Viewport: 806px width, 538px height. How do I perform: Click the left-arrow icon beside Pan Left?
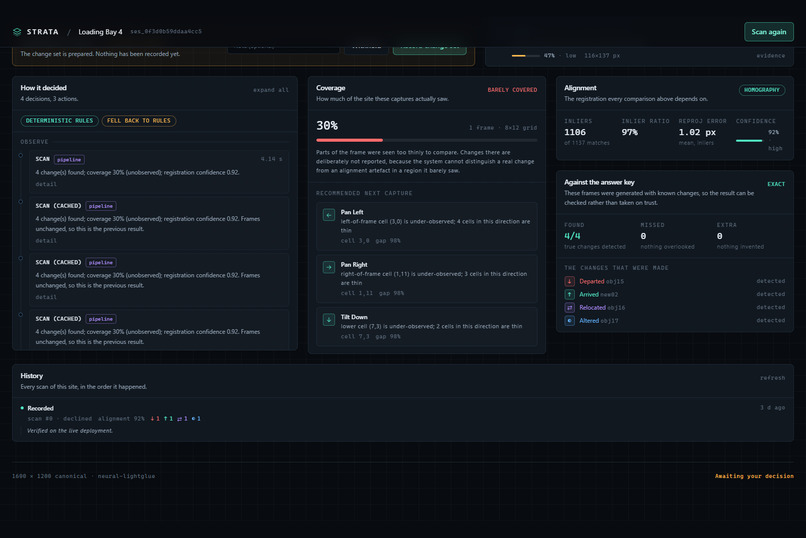point(329,215)
